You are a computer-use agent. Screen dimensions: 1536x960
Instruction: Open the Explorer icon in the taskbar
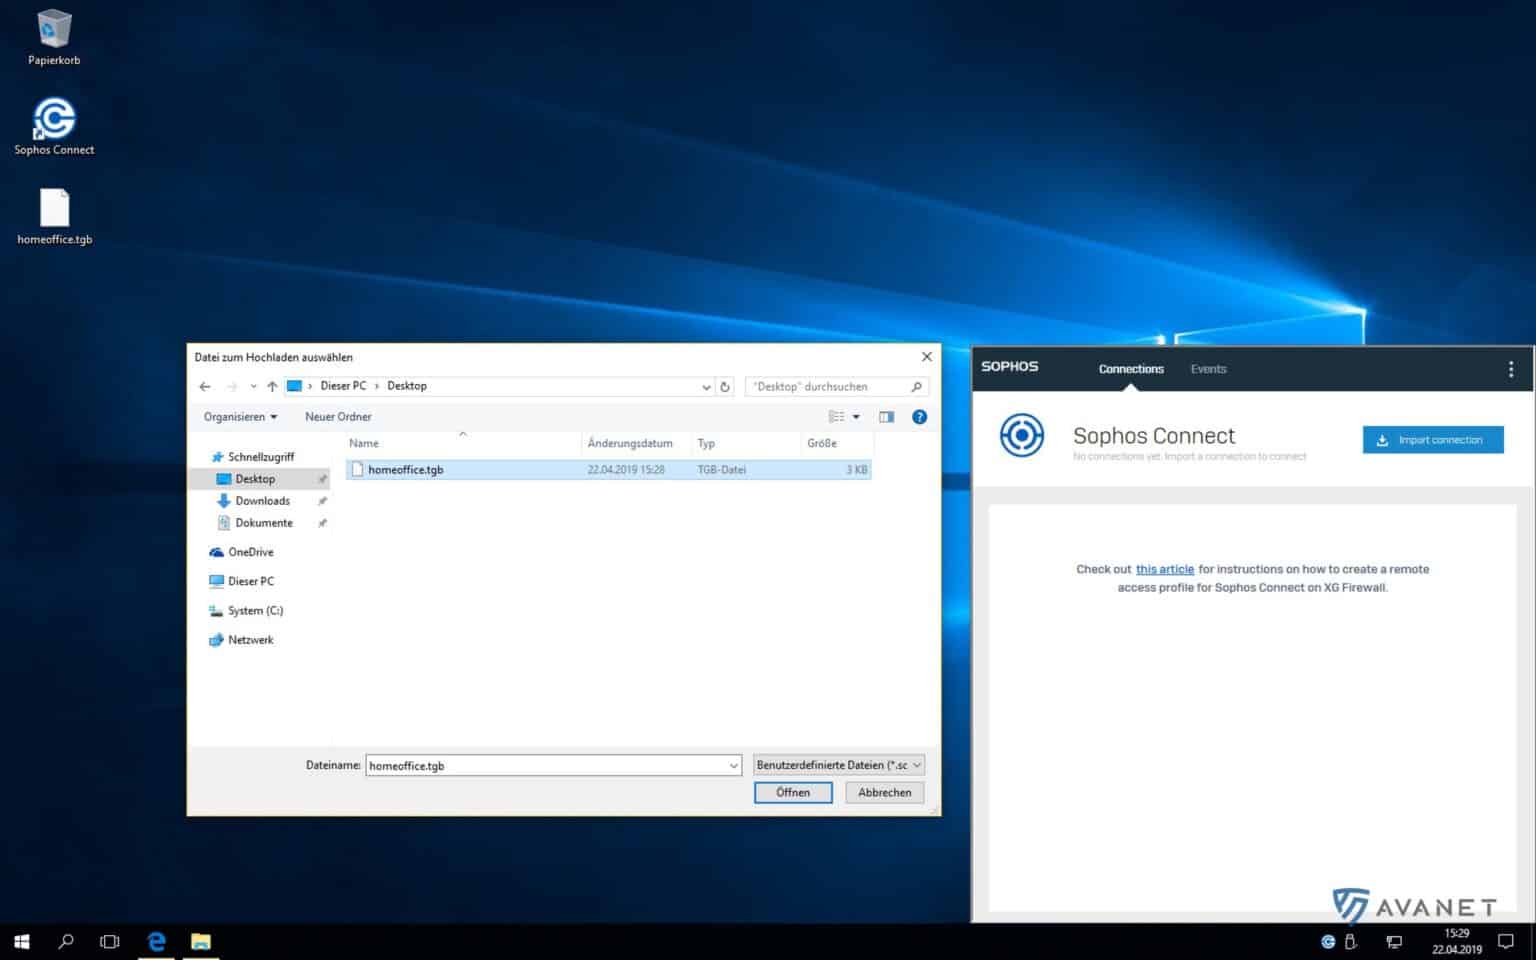[x=201, y=941]
